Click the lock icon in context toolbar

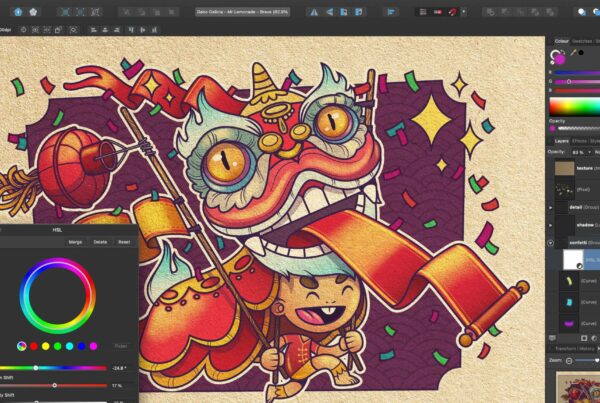pos(58,29)
